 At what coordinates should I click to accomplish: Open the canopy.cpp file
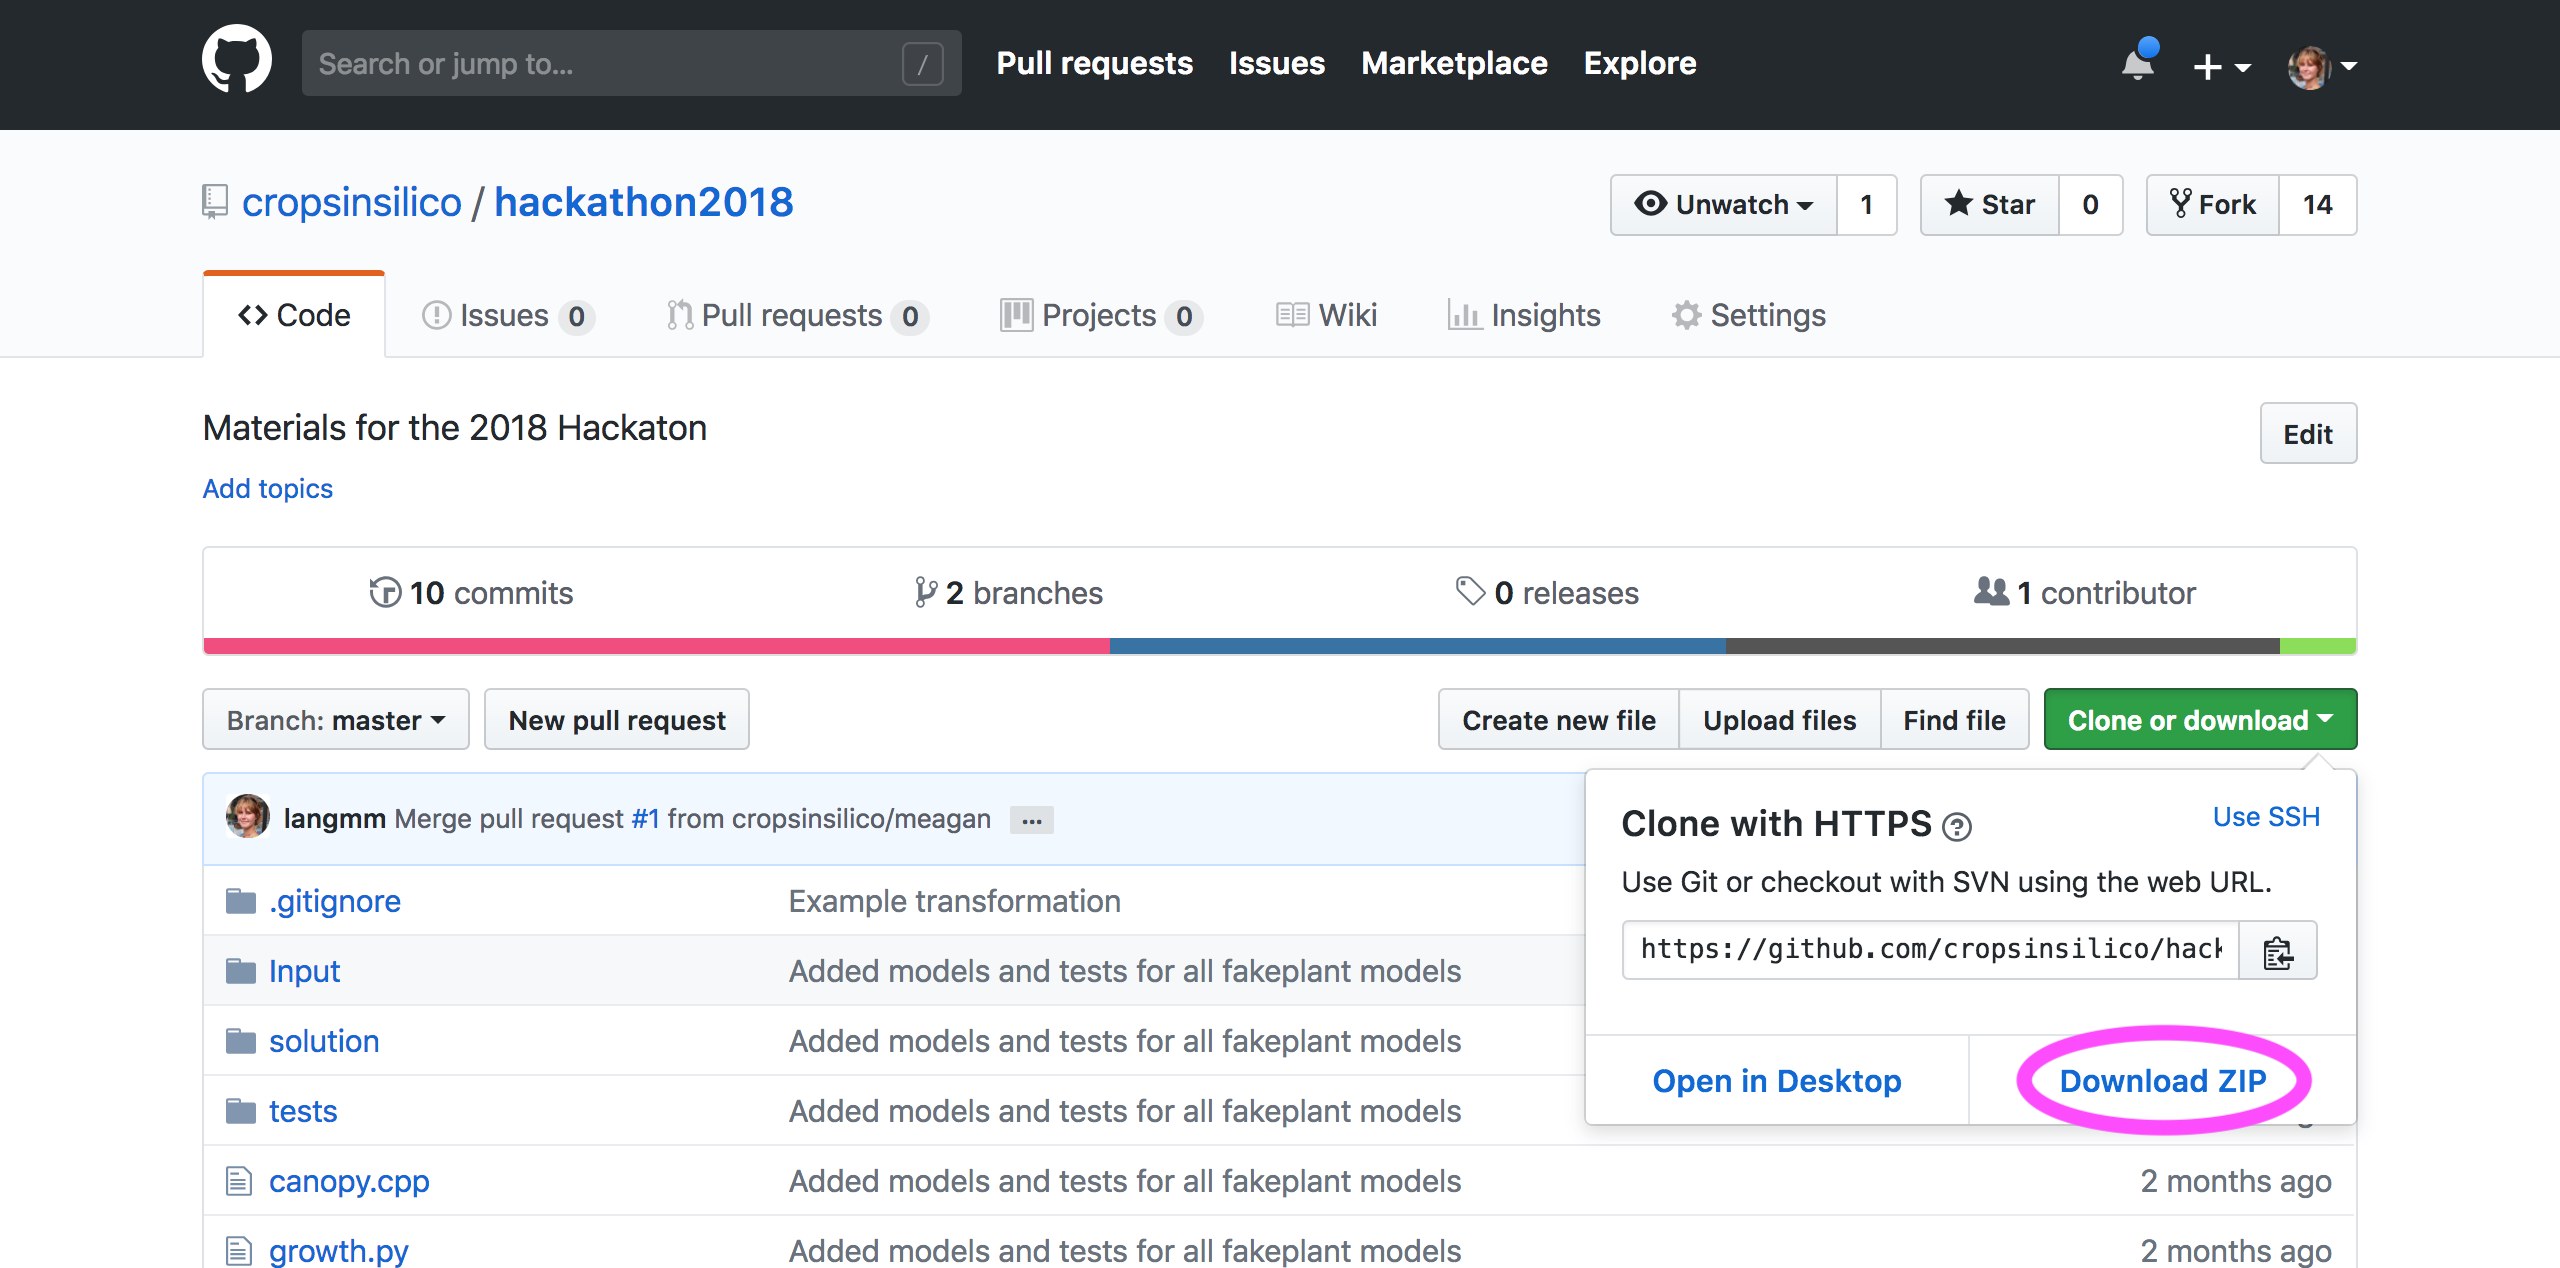[x=349, y=1181]
